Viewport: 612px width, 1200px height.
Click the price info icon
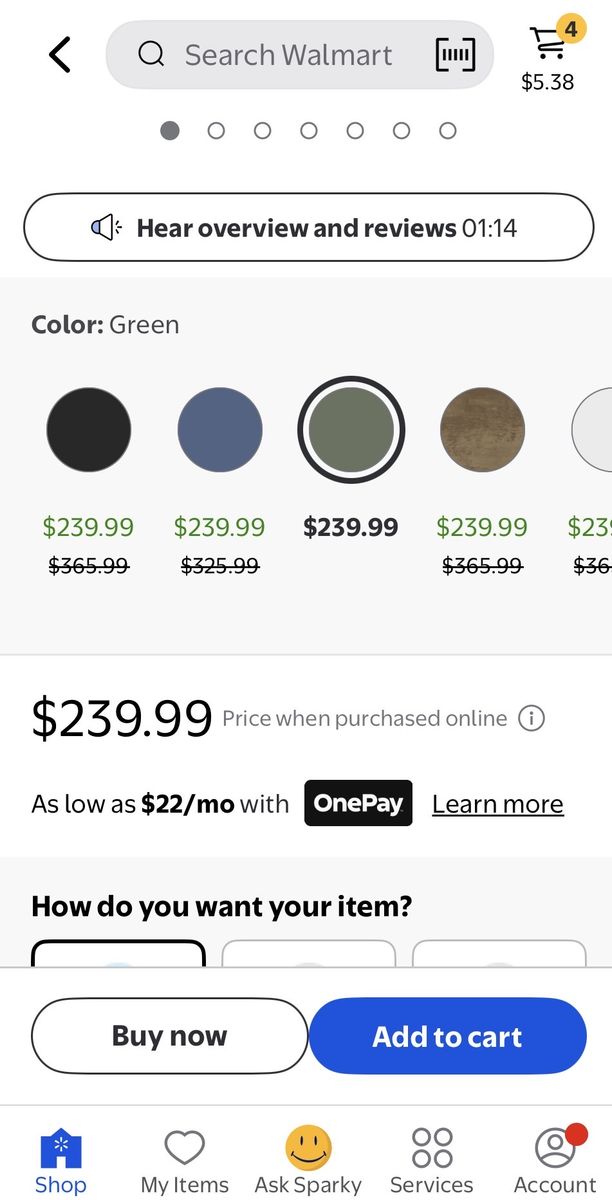point(532,718)
